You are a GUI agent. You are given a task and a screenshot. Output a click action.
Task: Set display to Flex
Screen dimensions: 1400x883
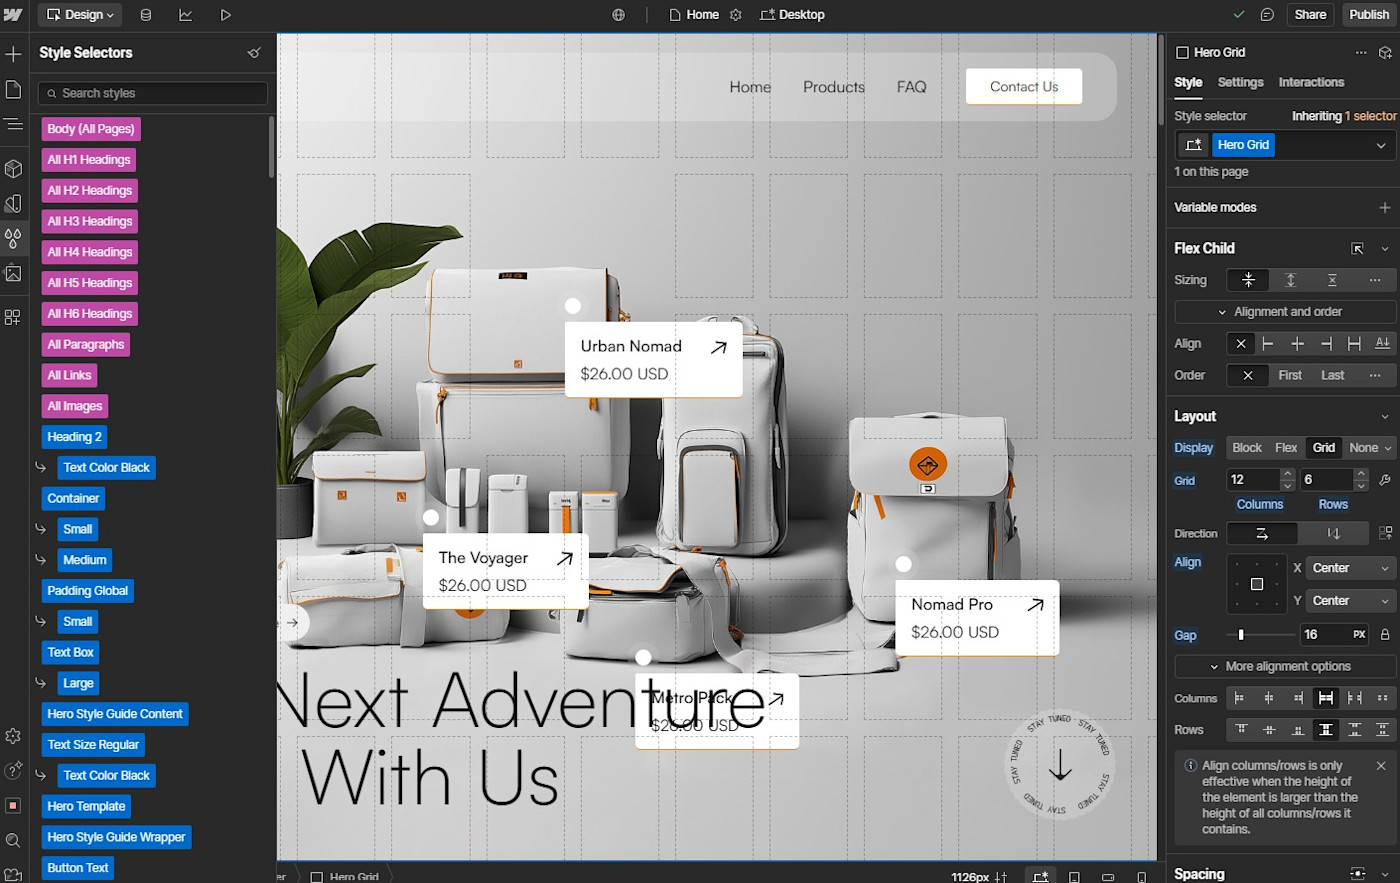pos(1286,448)
